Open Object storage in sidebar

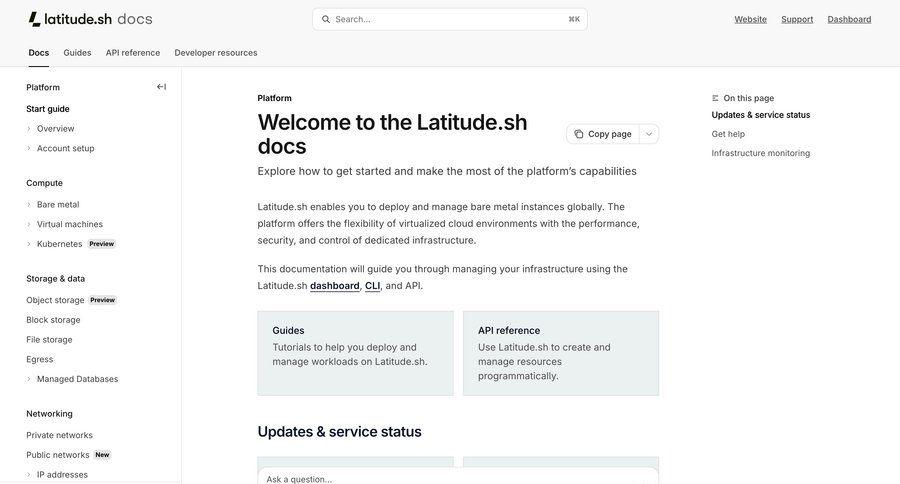click(55, 300)
